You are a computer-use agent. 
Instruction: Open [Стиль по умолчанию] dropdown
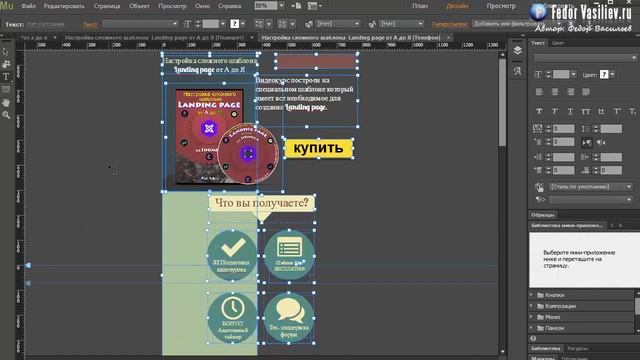pyautogui.click(x=591, y=187)
